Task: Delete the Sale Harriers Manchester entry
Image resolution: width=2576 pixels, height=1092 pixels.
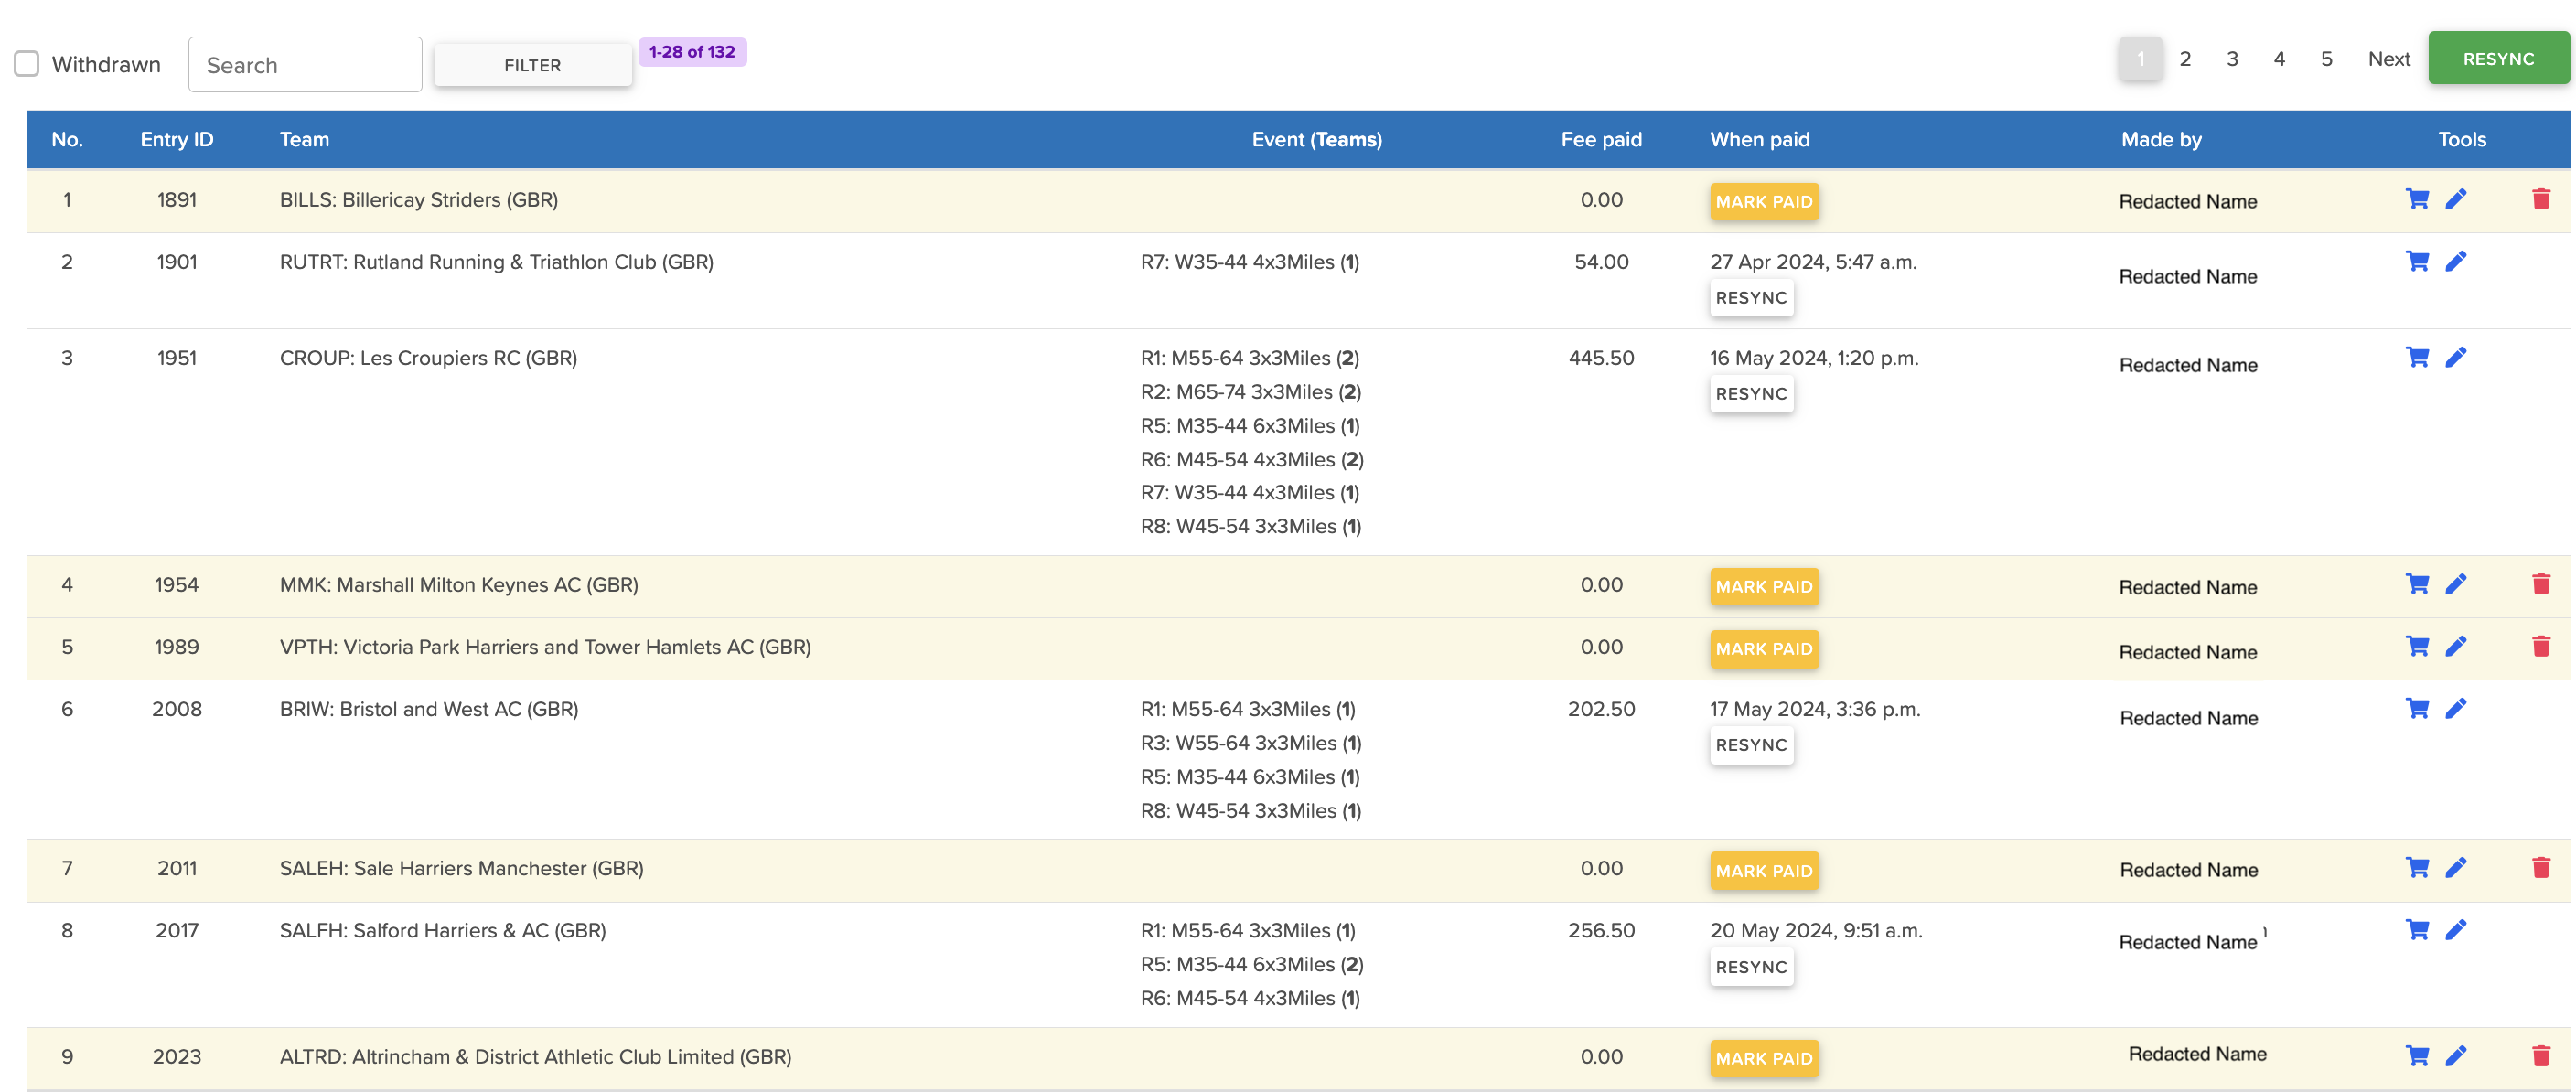Action: (x=2541, y=867)
